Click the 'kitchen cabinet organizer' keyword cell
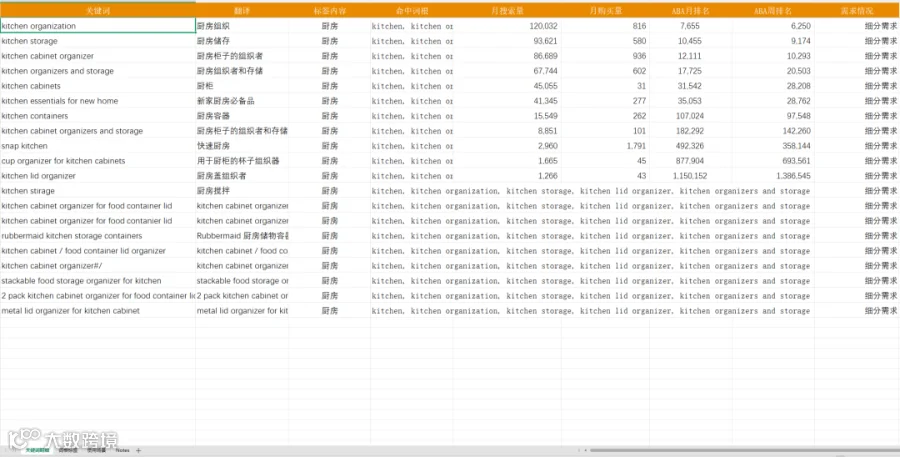900x457 pixels. point(98,56)
